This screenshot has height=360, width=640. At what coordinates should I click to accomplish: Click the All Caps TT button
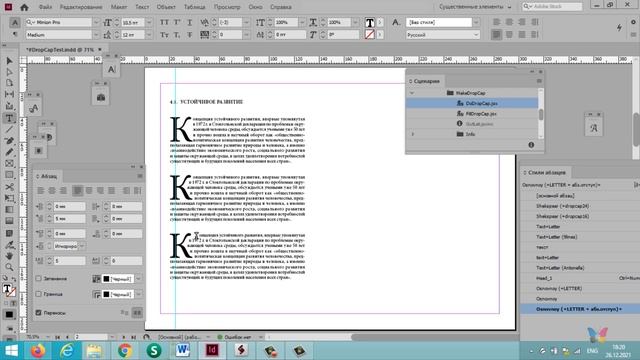point(164,22)
